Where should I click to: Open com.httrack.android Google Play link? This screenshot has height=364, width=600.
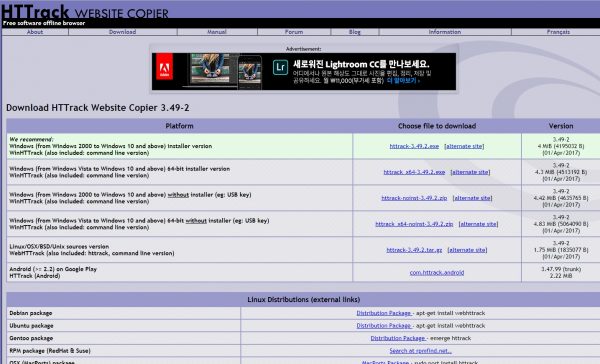pos(437,273)
